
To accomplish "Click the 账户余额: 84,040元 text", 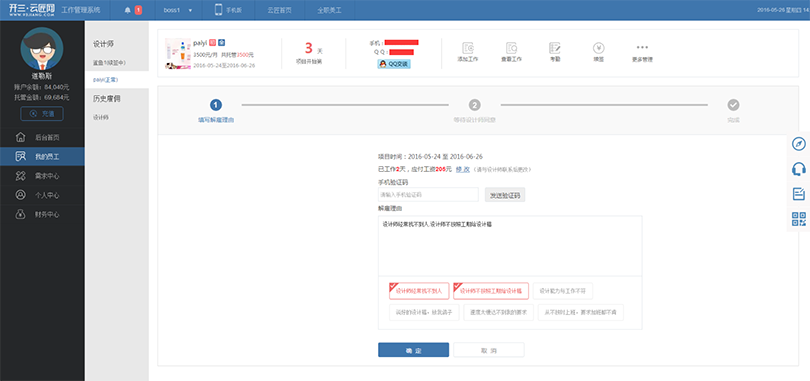I will click(42, 87).
